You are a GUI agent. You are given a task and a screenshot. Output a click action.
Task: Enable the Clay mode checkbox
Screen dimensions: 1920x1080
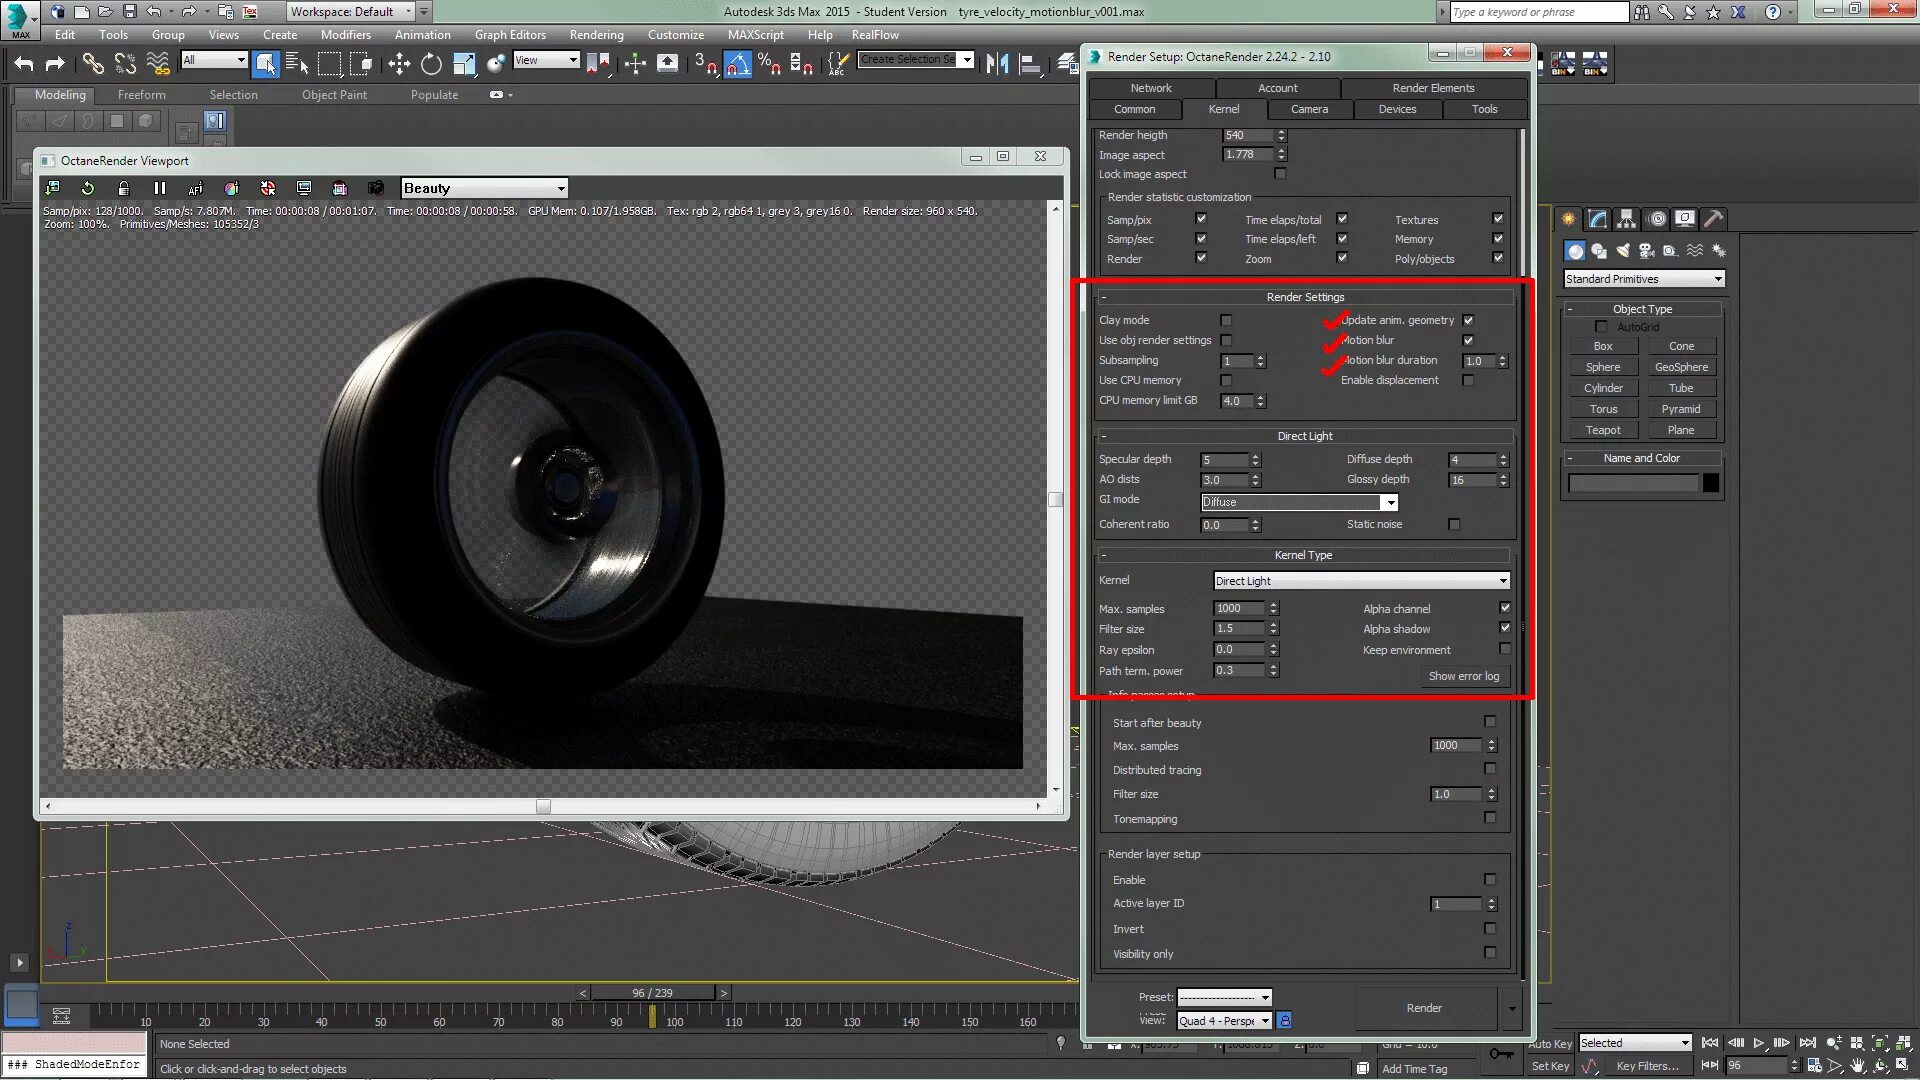1226,321
